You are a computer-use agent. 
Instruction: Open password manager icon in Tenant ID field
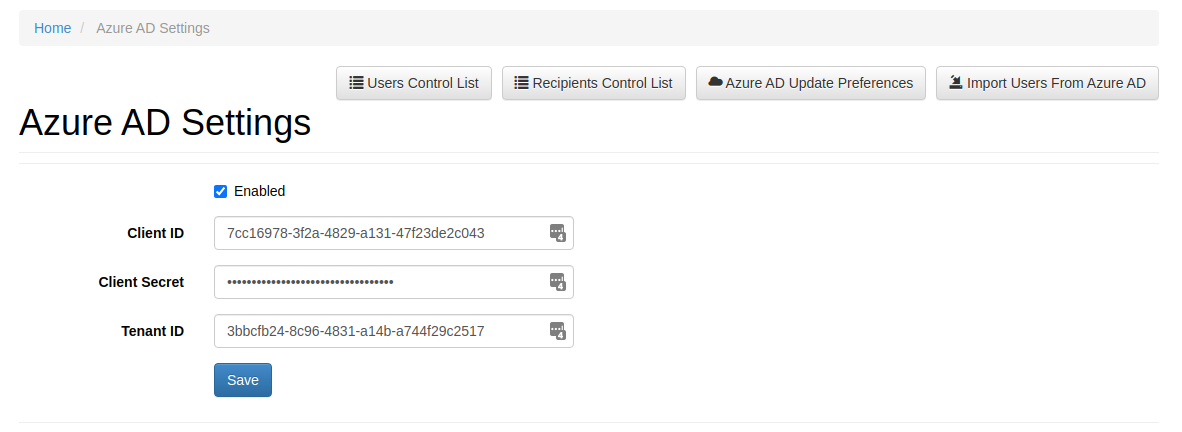557,331
